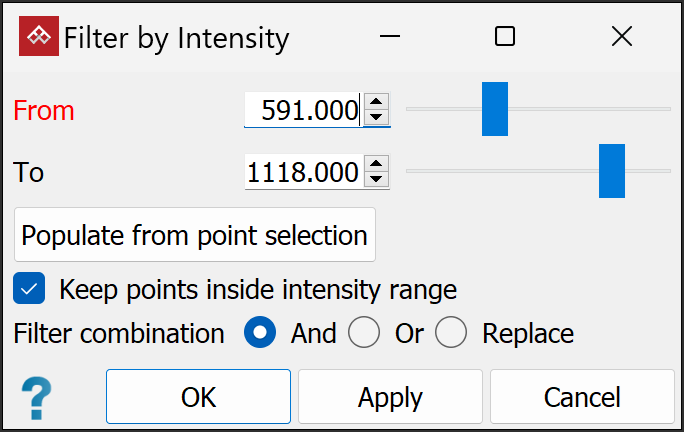684x432 pixels.
Task: Cancel the intensity filter dialog
Action: pos(582,397)
